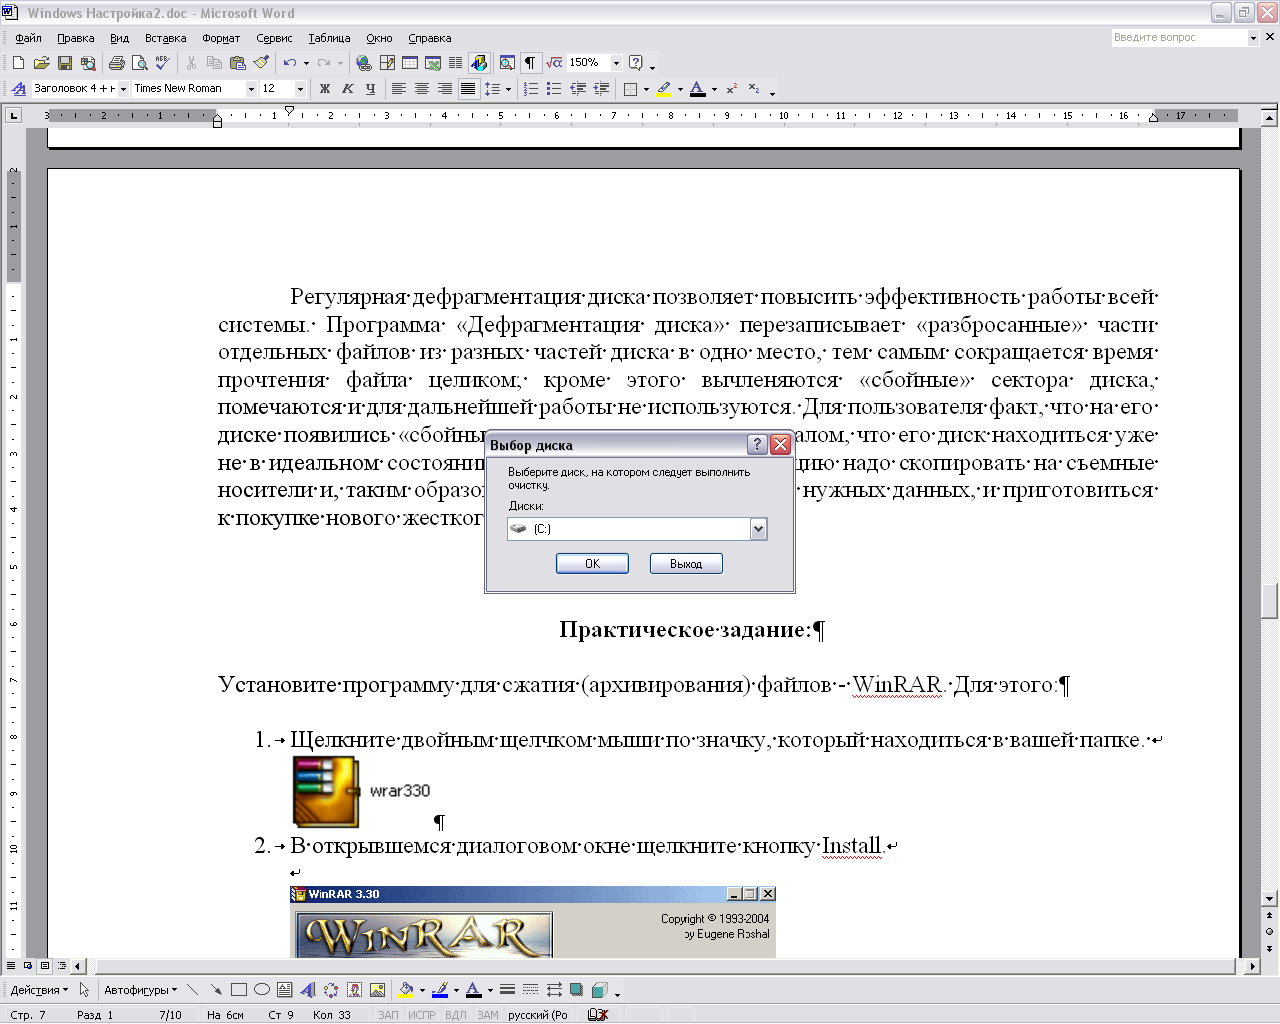This screenshot has height=1024, width=1280.
Task: Click the superscript x² button
Action: coord(732,89)
